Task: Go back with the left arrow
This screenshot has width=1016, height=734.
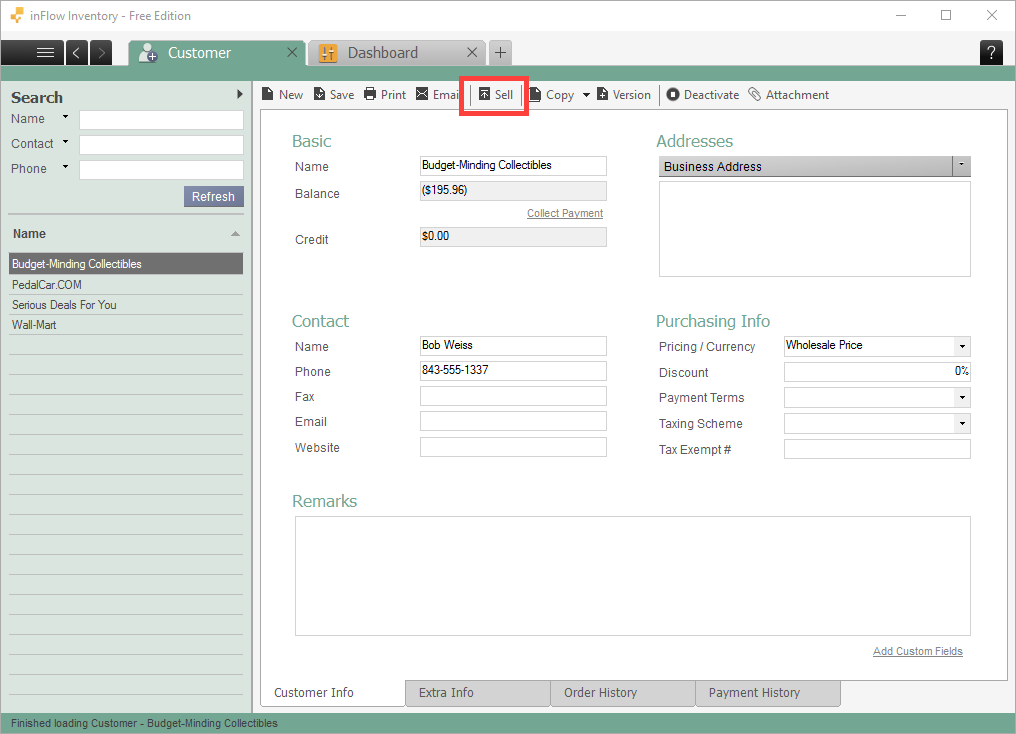Action: pyautogui.click(x=76, y=52)
